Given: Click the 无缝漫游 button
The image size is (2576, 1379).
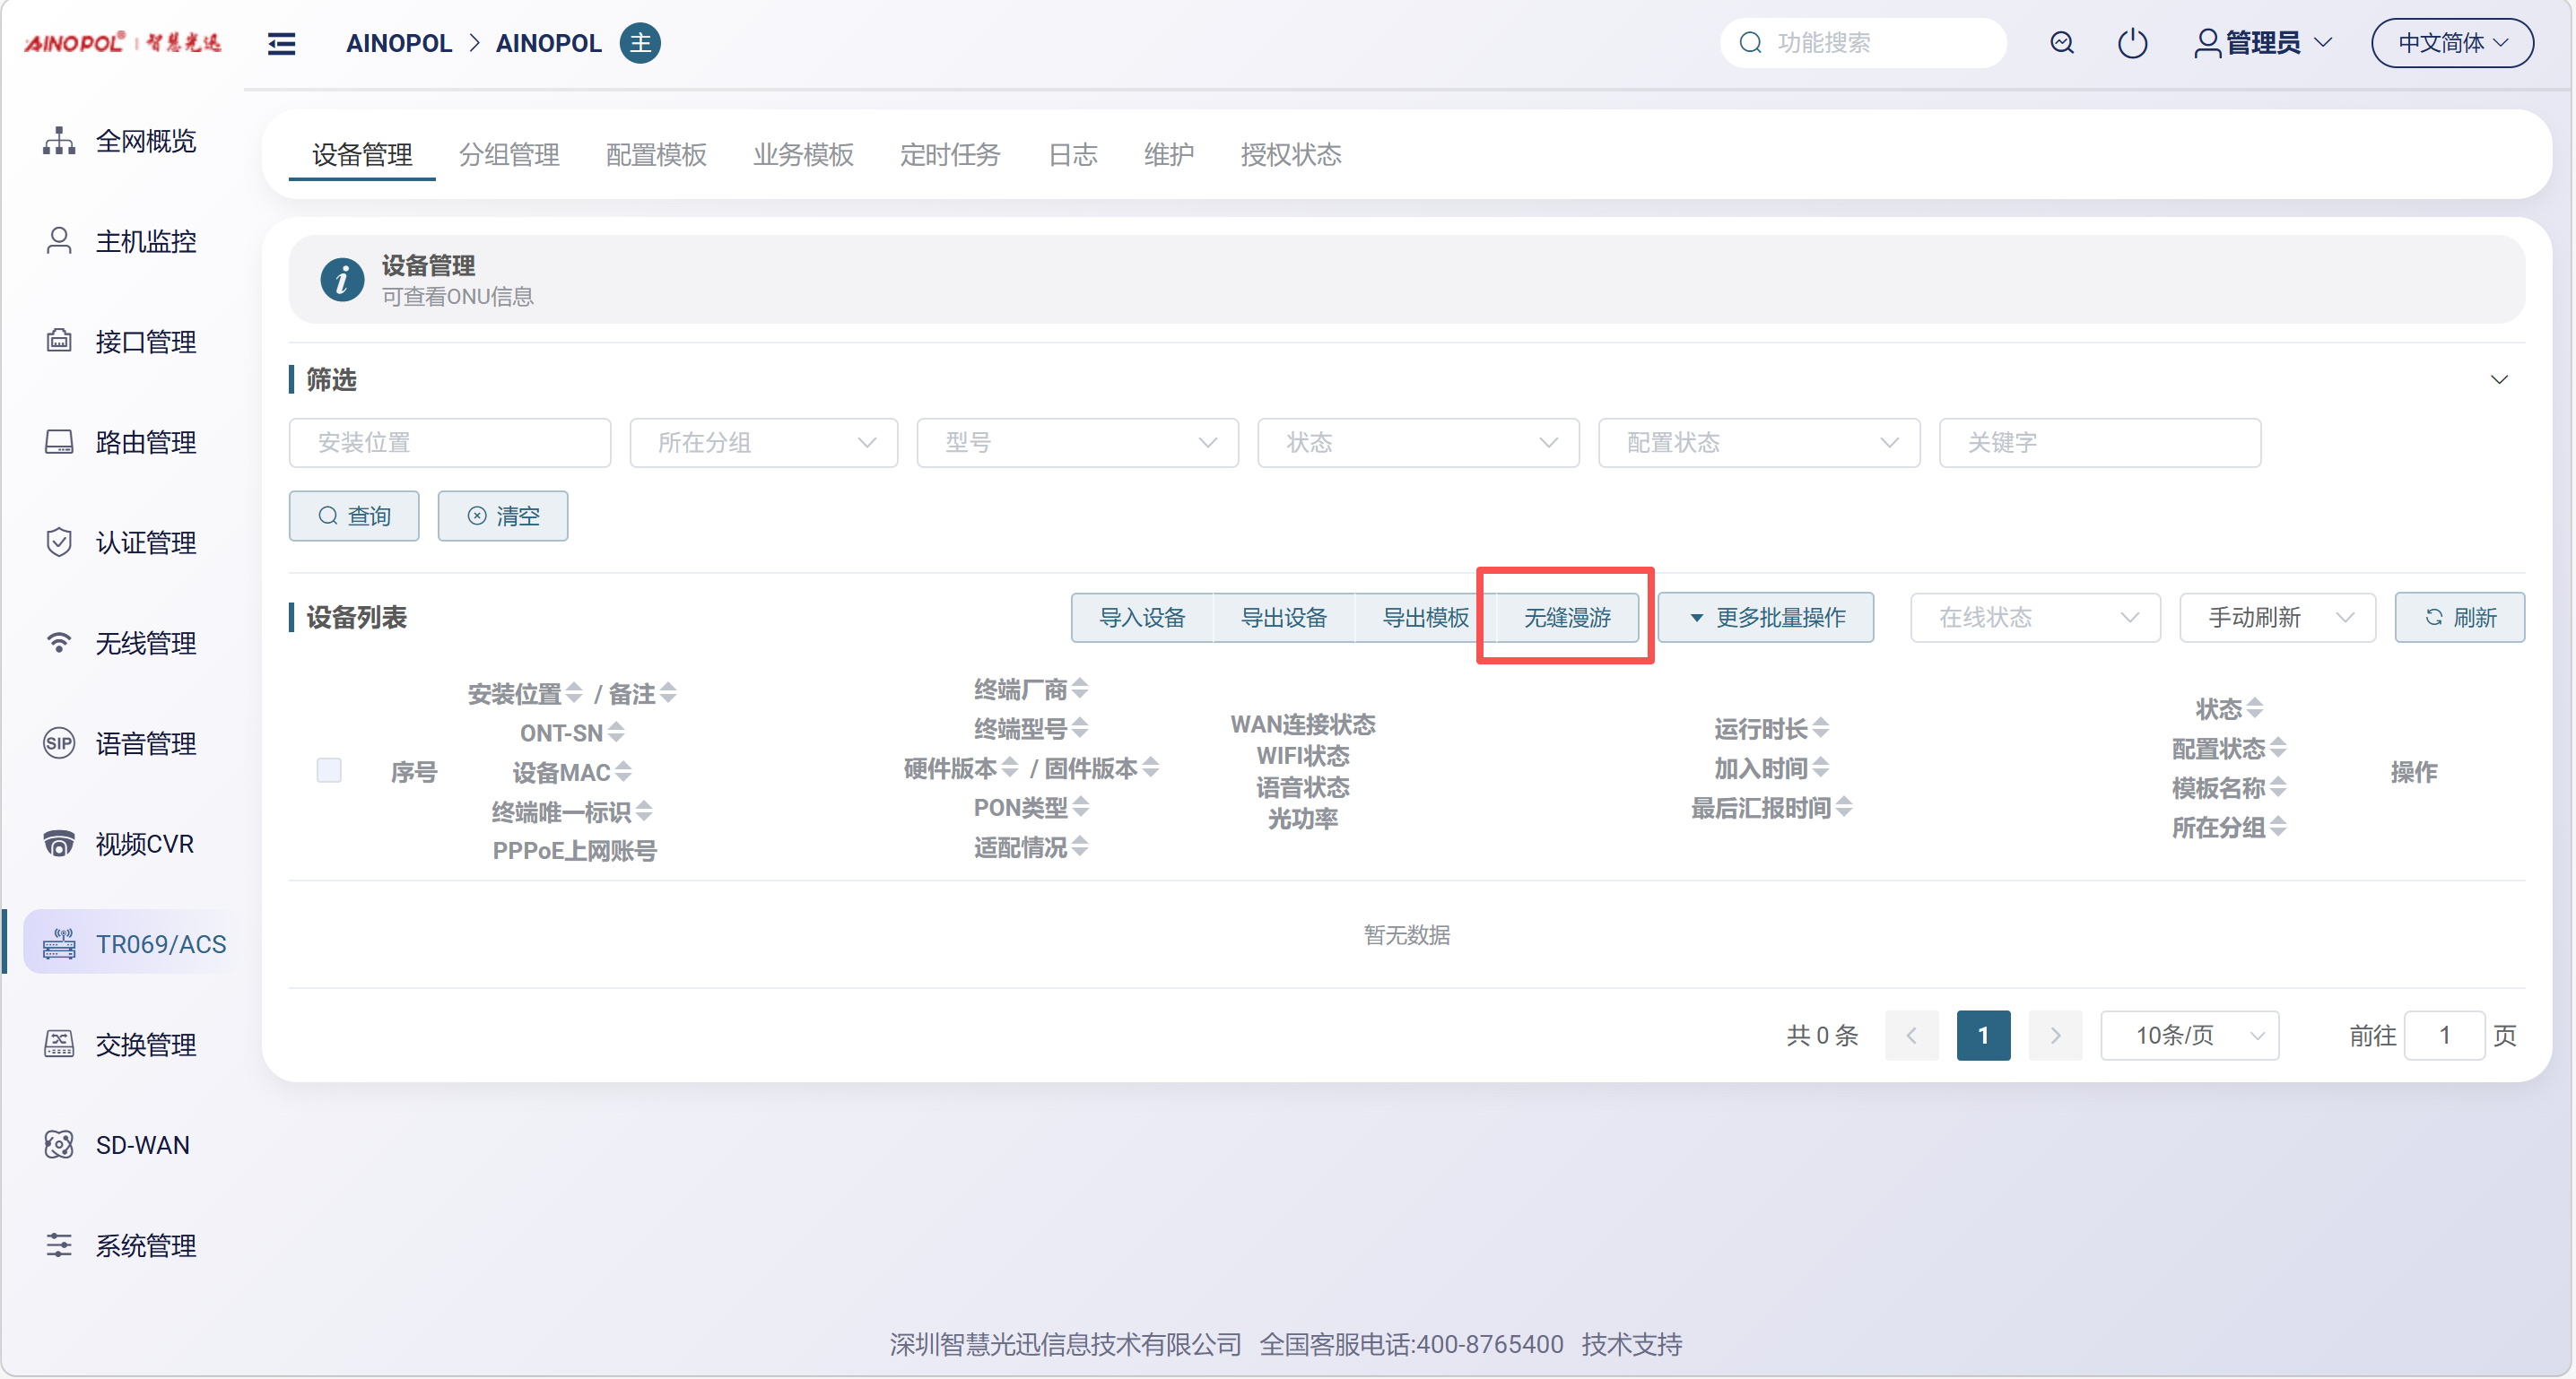Looking at the screenshot, I should pos(1566,618).
